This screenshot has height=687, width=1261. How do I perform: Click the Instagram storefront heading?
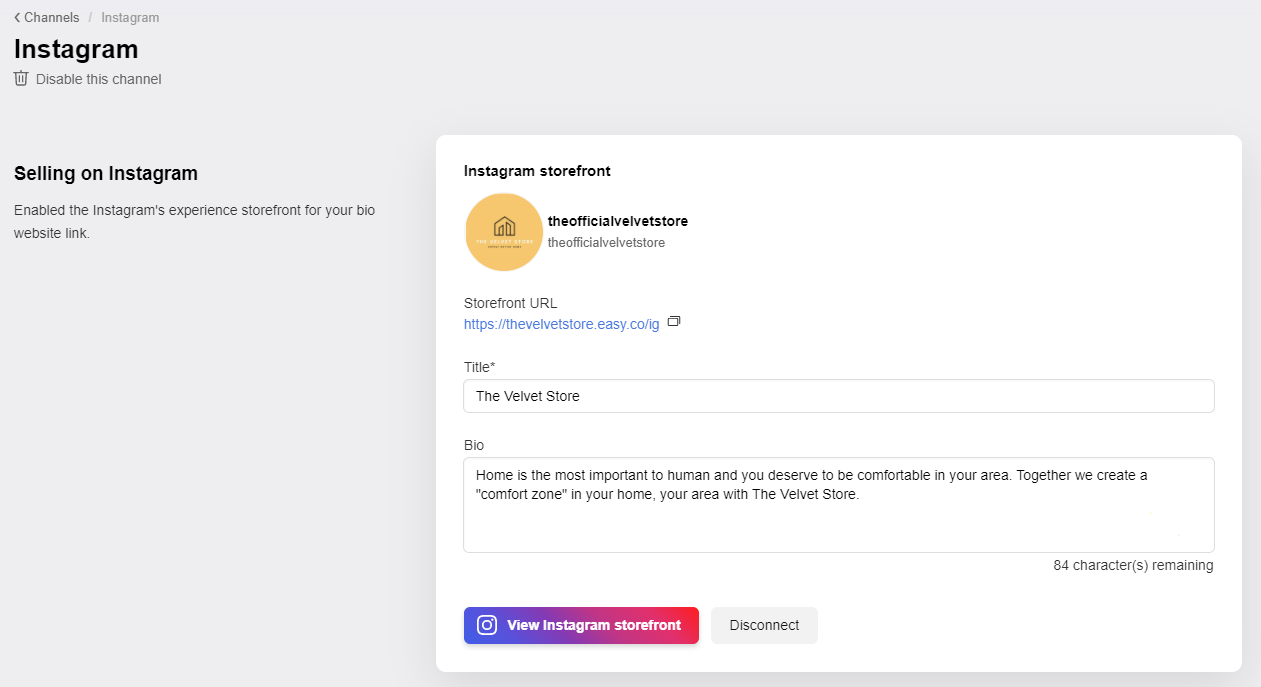537,171
